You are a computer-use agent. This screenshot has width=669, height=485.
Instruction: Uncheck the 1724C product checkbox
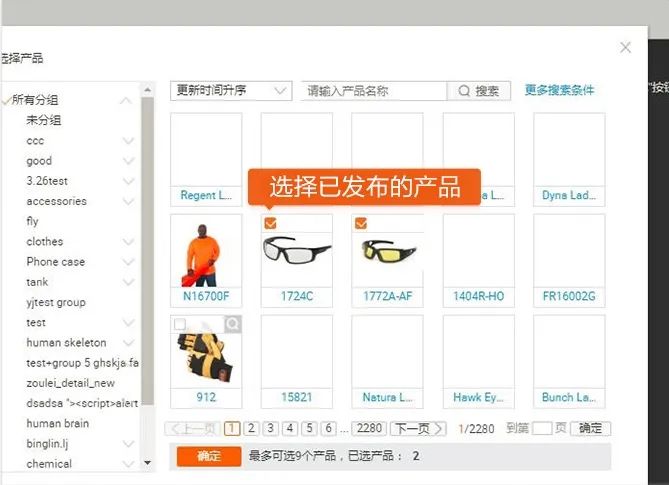pyautogui.click(x=270, y=223)
